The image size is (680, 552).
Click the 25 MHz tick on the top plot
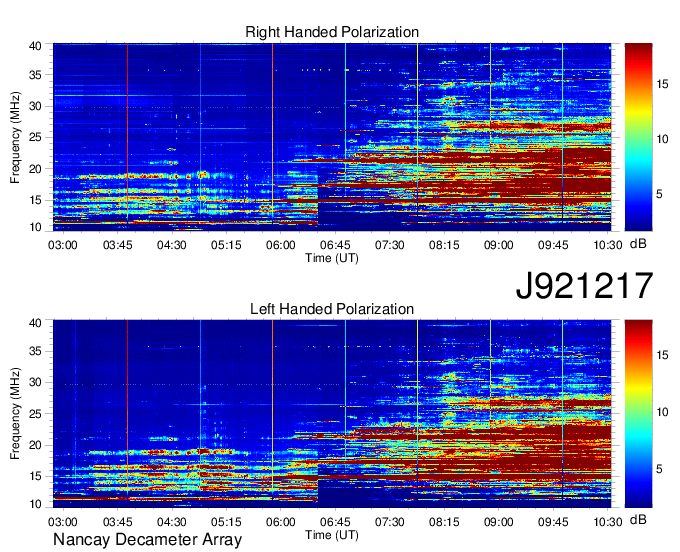click(x=36, y=137)
